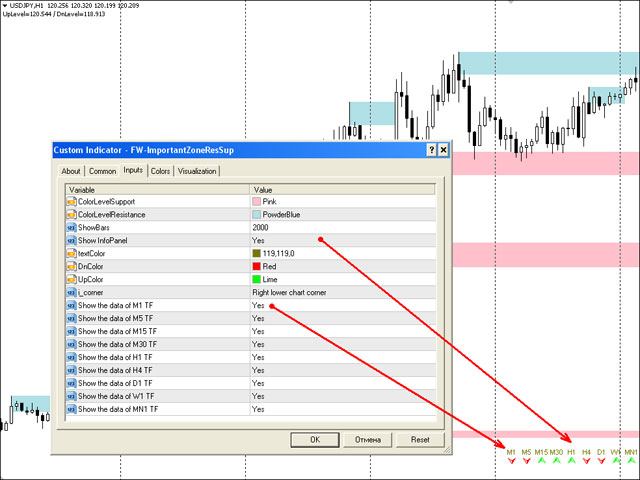The image size is (640, 480).
Task: Click the icon beside Show the data of MN1 TF
Action: click(71, 409)
